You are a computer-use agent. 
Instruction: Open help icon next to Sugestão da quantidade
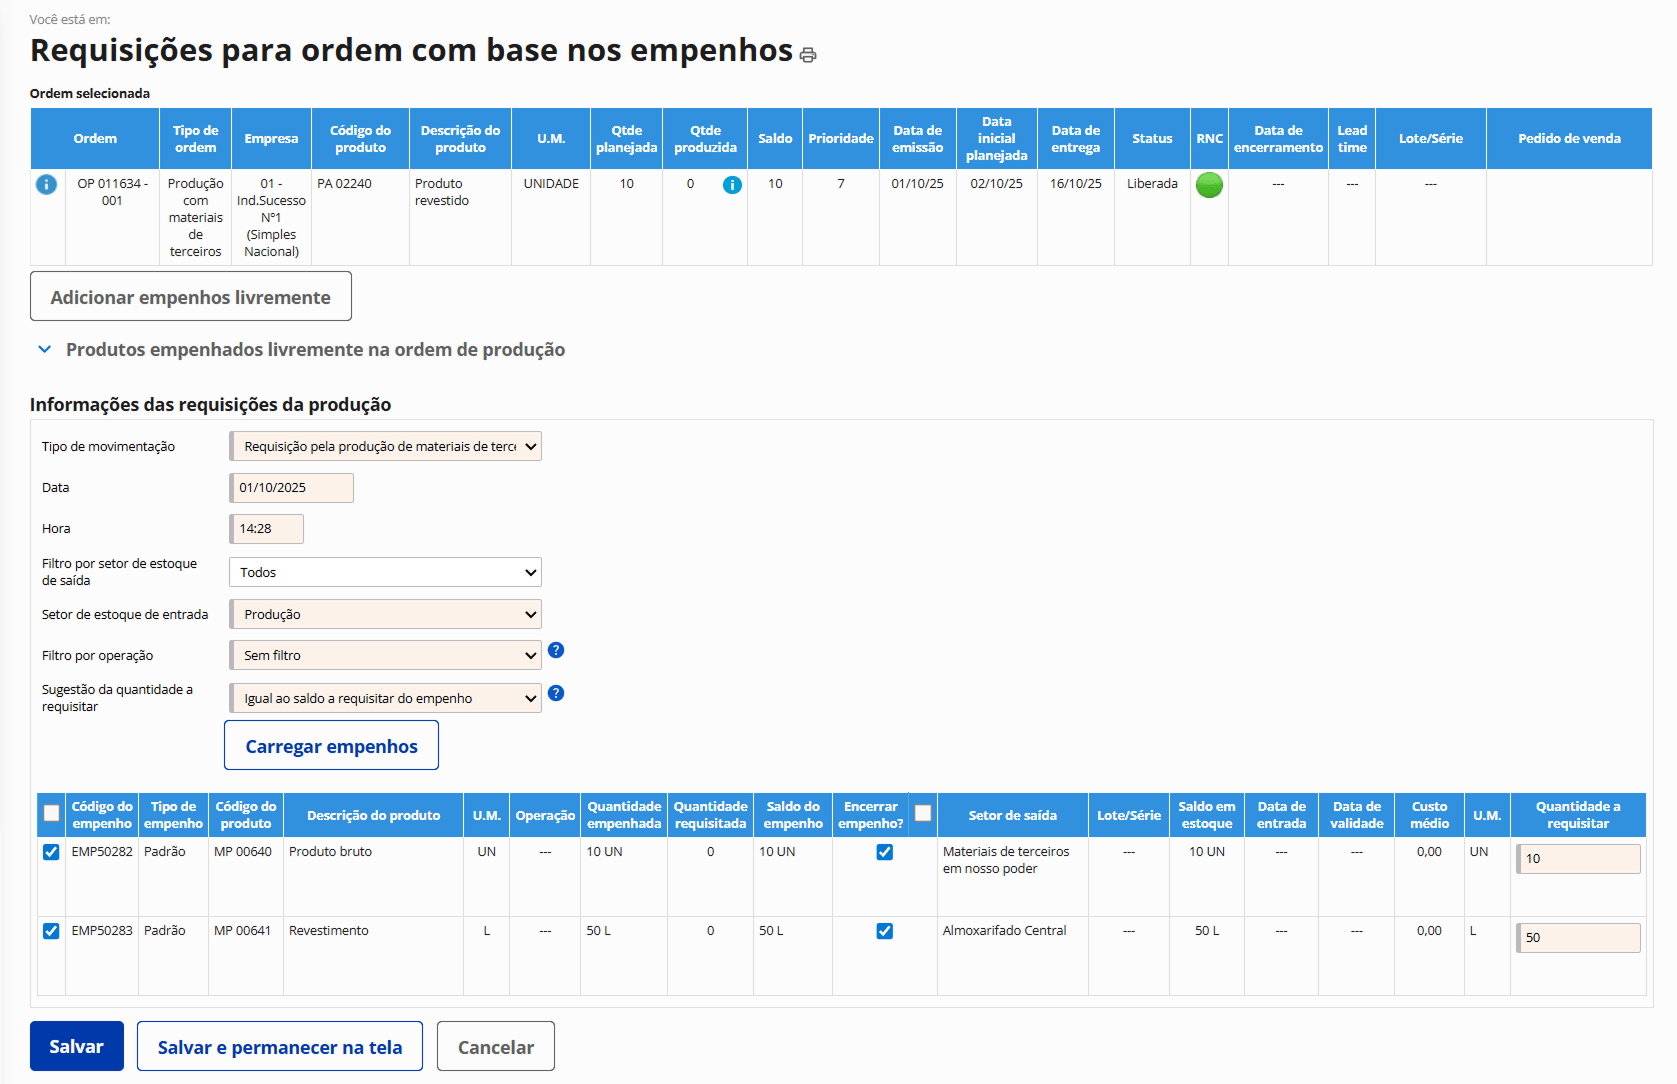coord(557,694)
